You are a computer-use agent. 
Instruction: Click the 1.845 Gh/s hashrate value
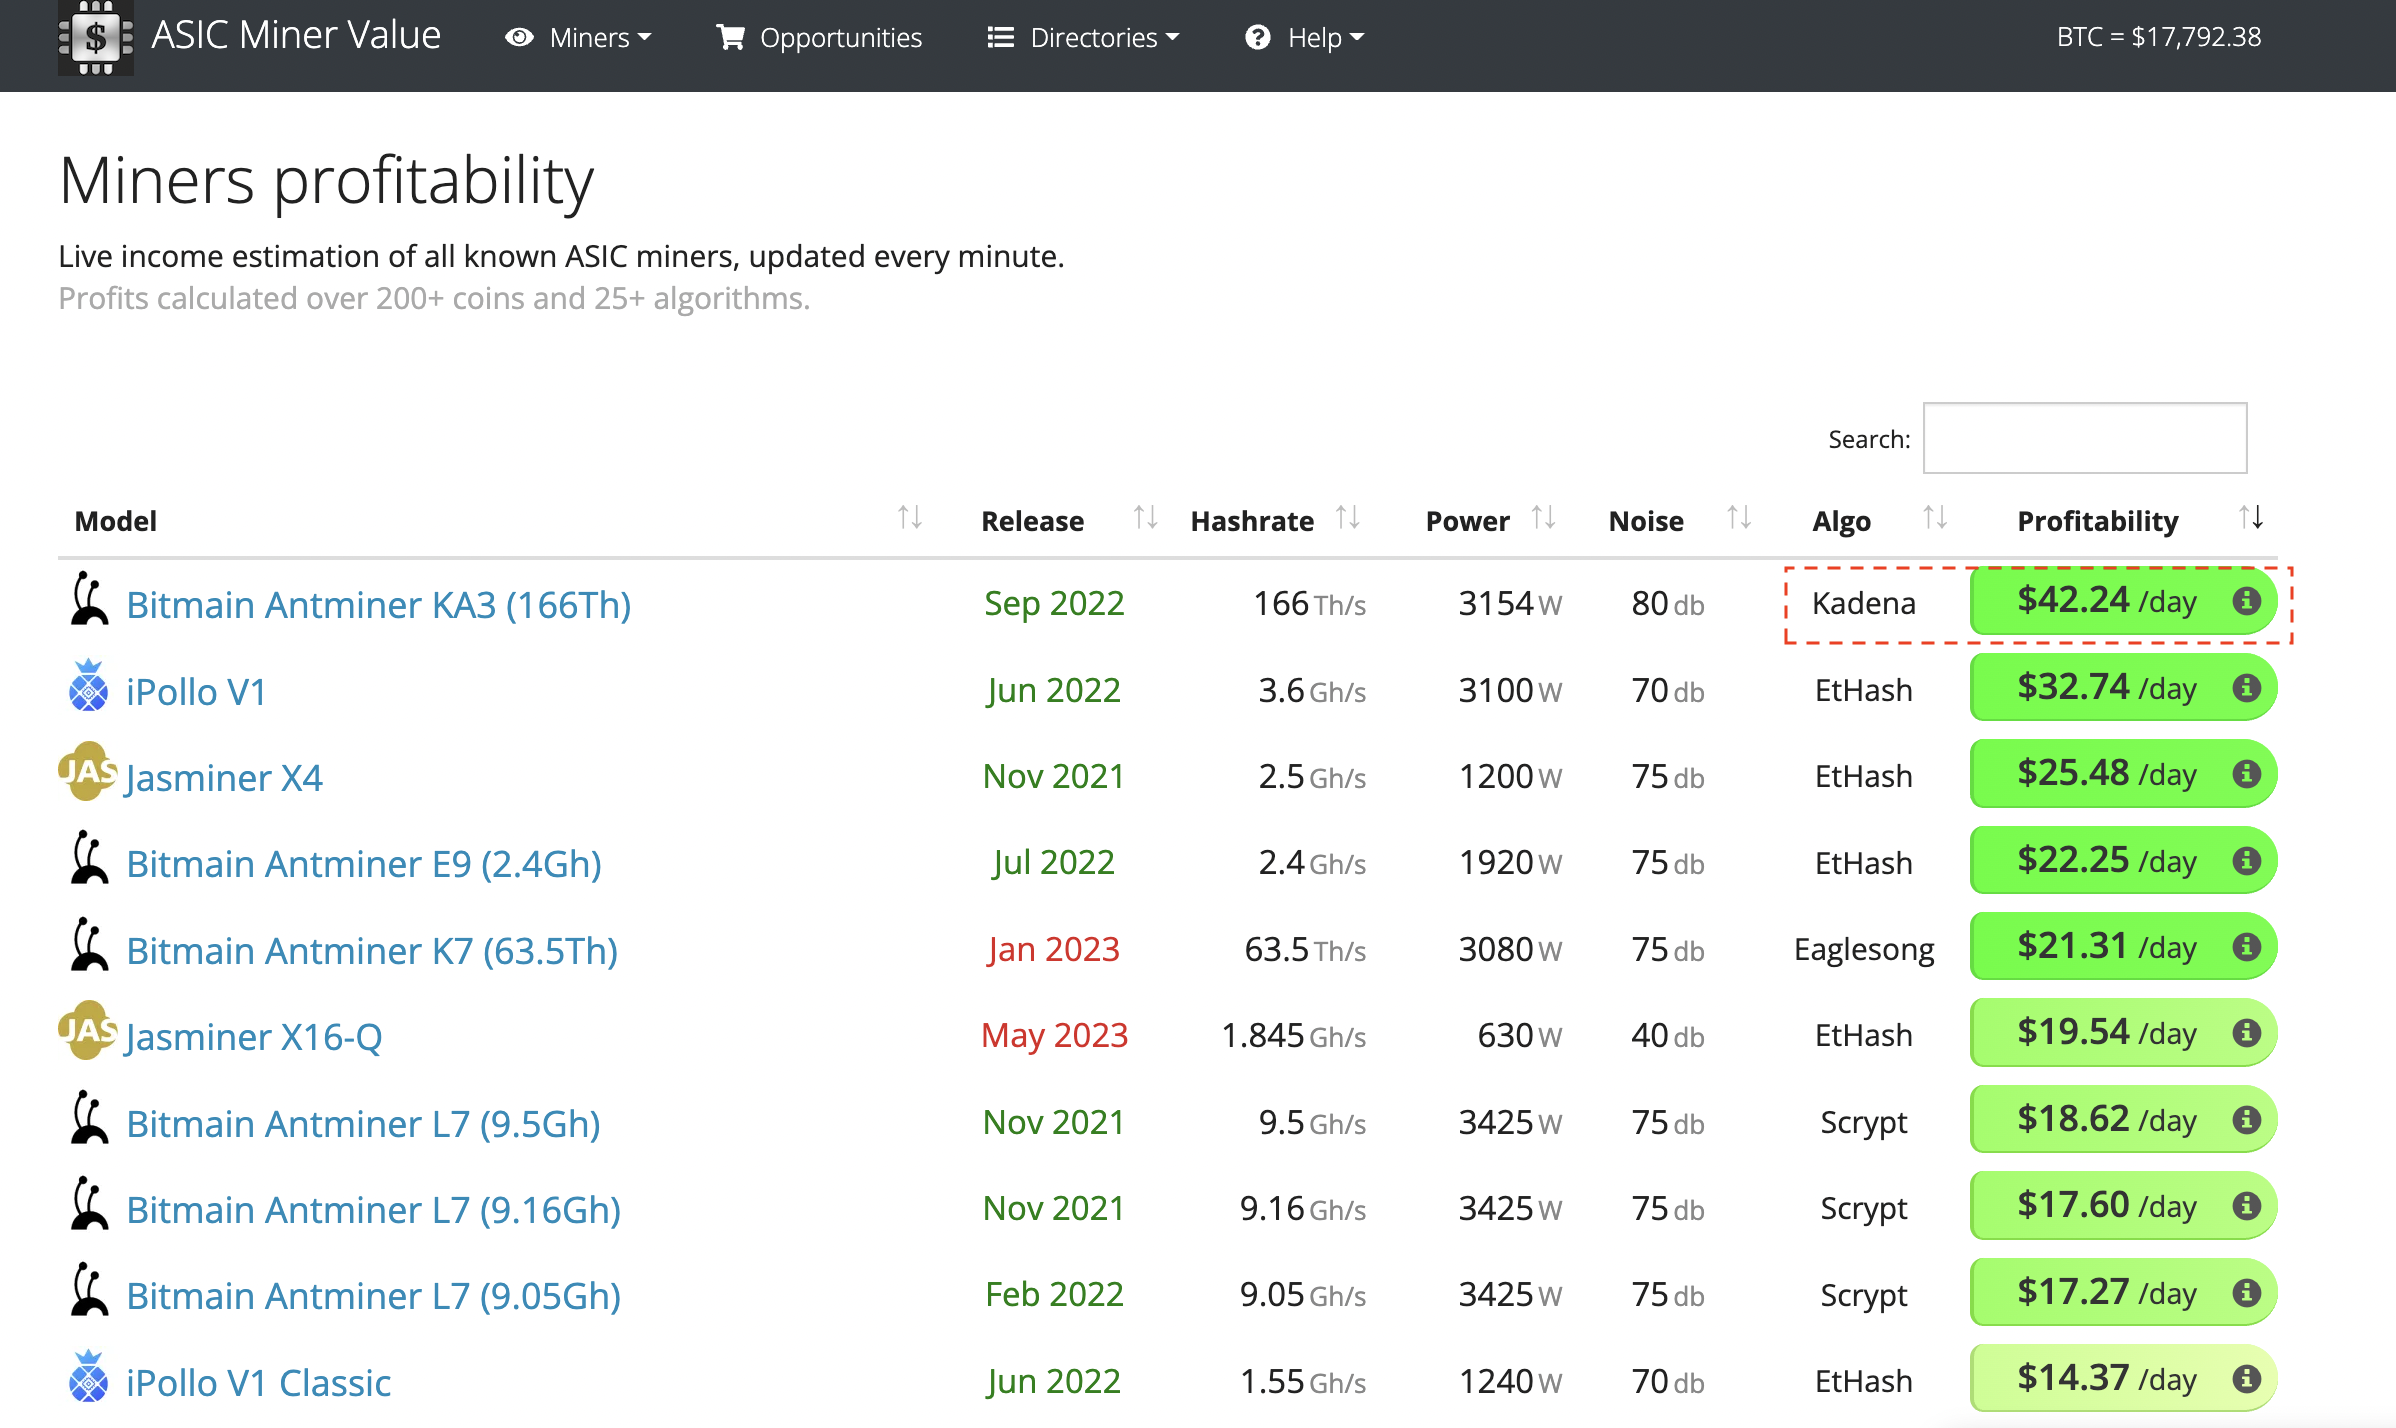click(x=1294, y=1035)
